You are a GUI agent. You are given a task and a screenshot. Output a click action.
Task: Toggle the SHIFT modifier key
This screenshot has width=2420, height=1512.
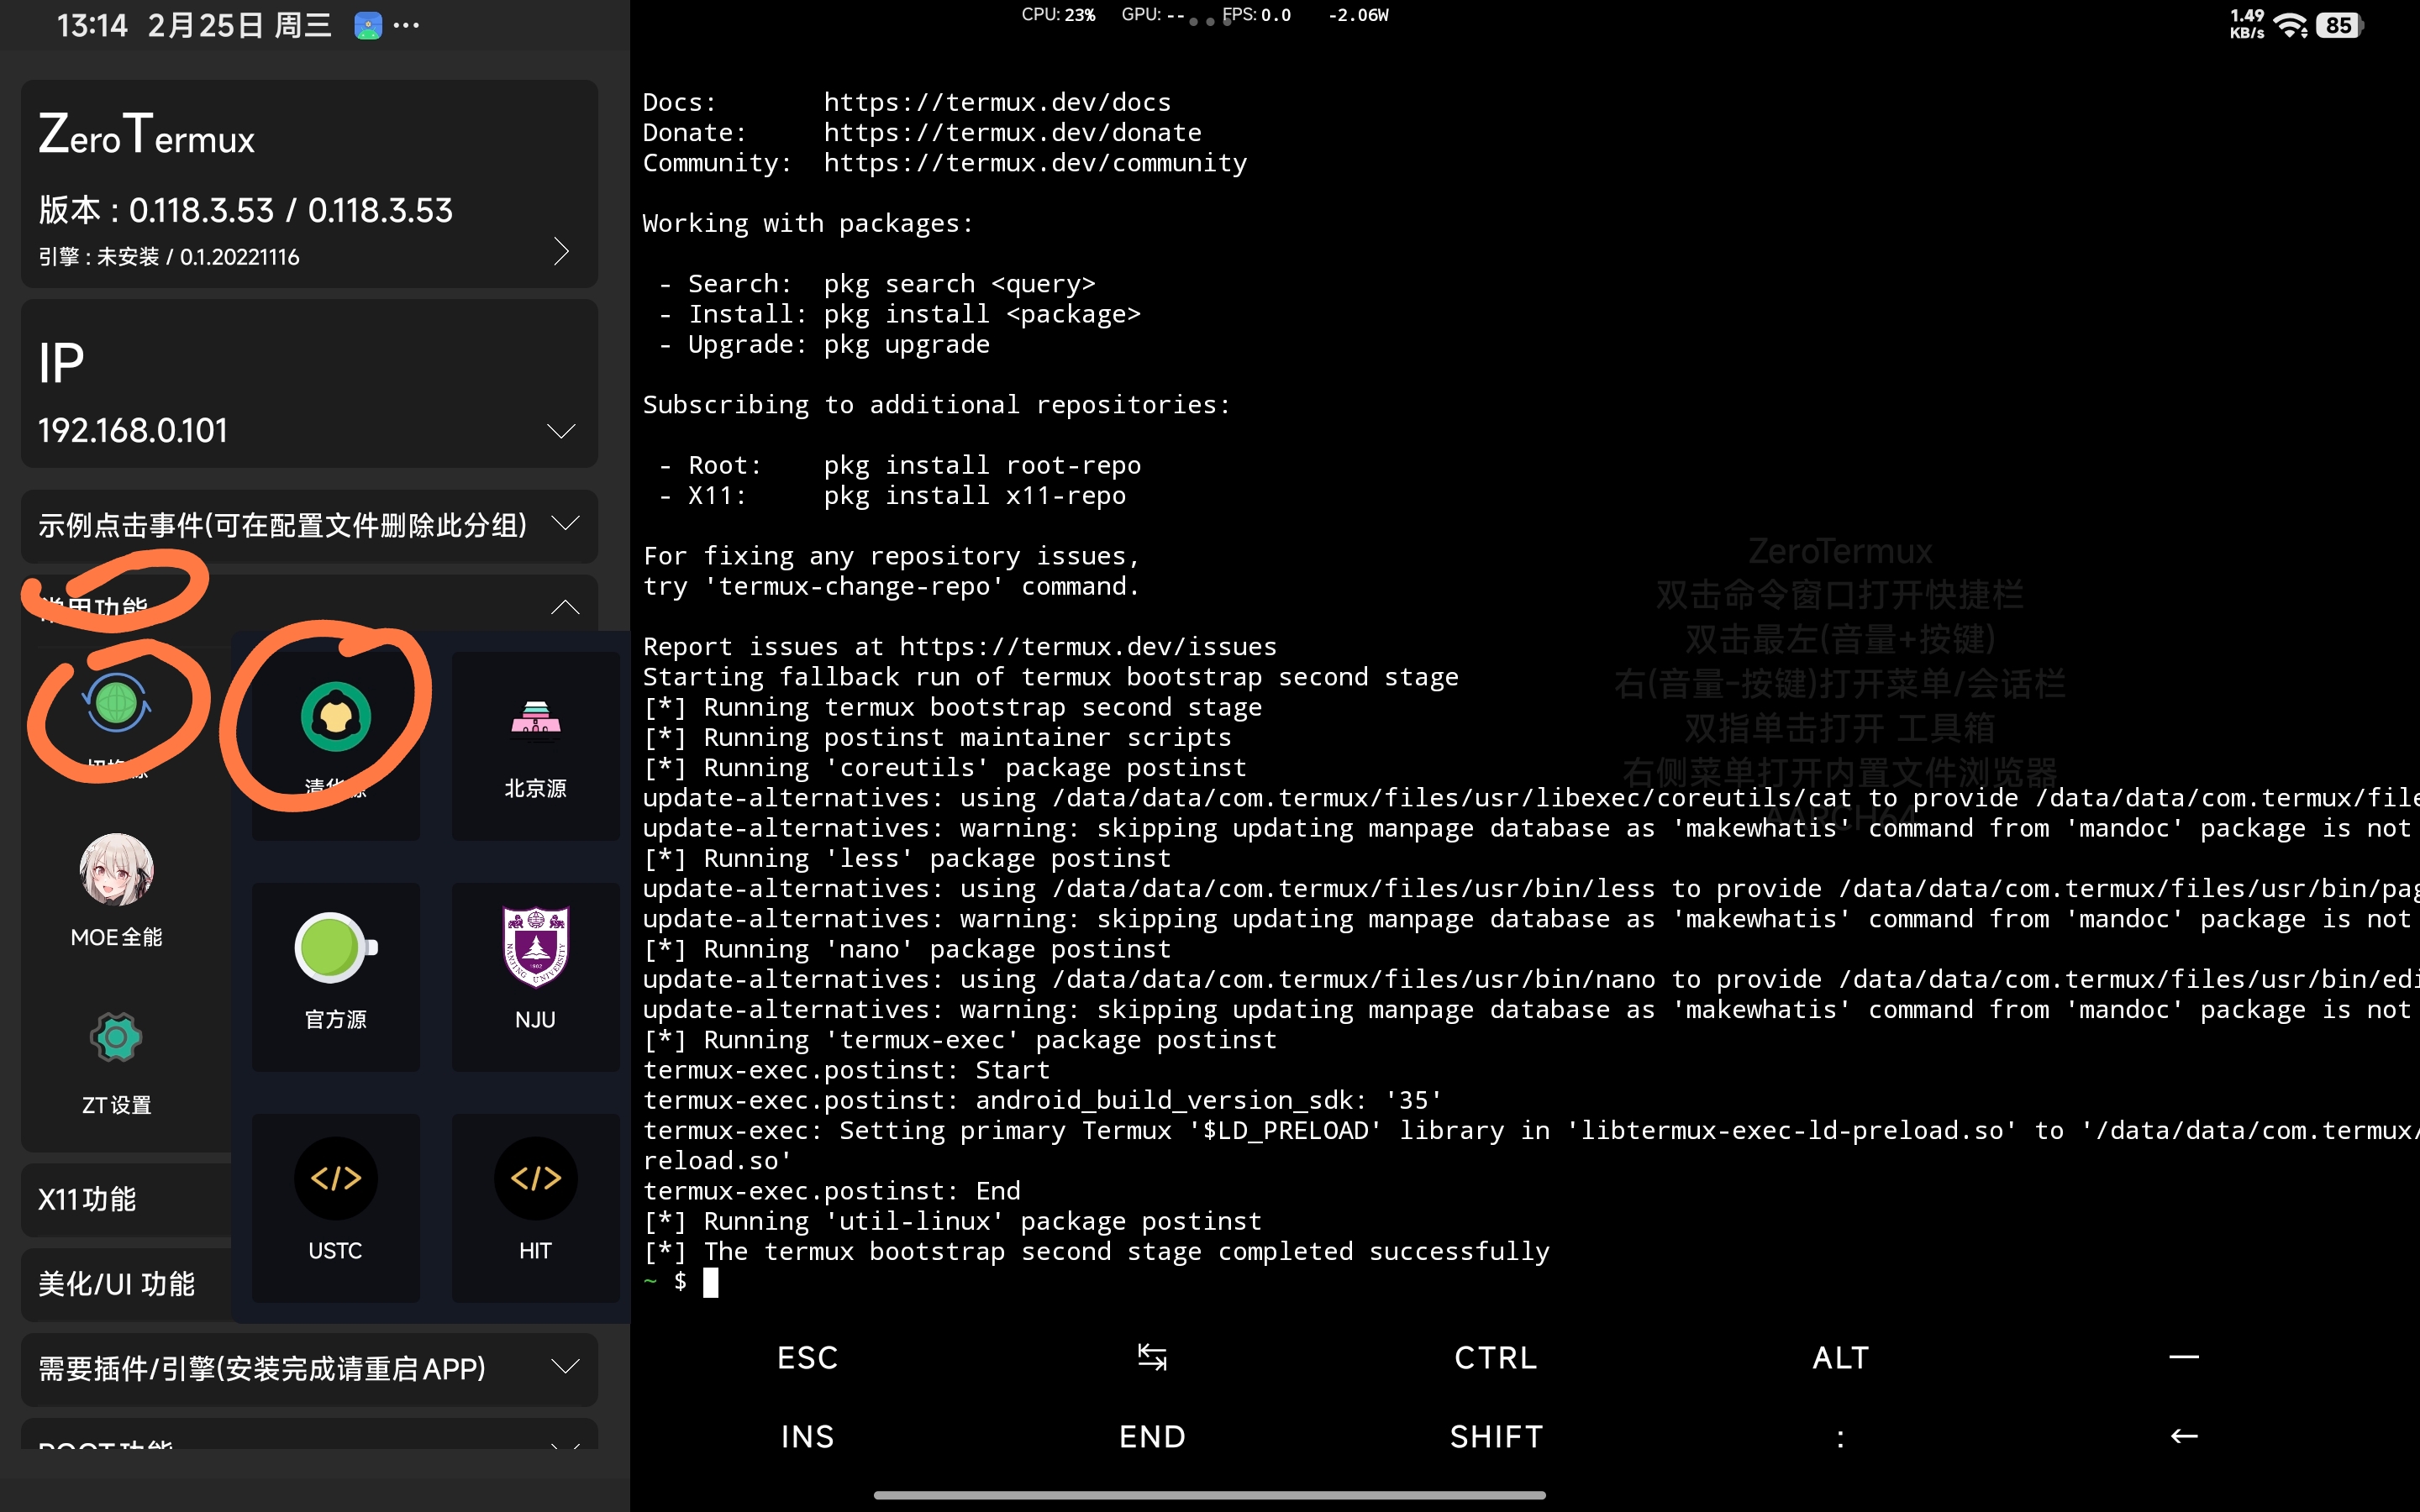click(1495, 1437)
